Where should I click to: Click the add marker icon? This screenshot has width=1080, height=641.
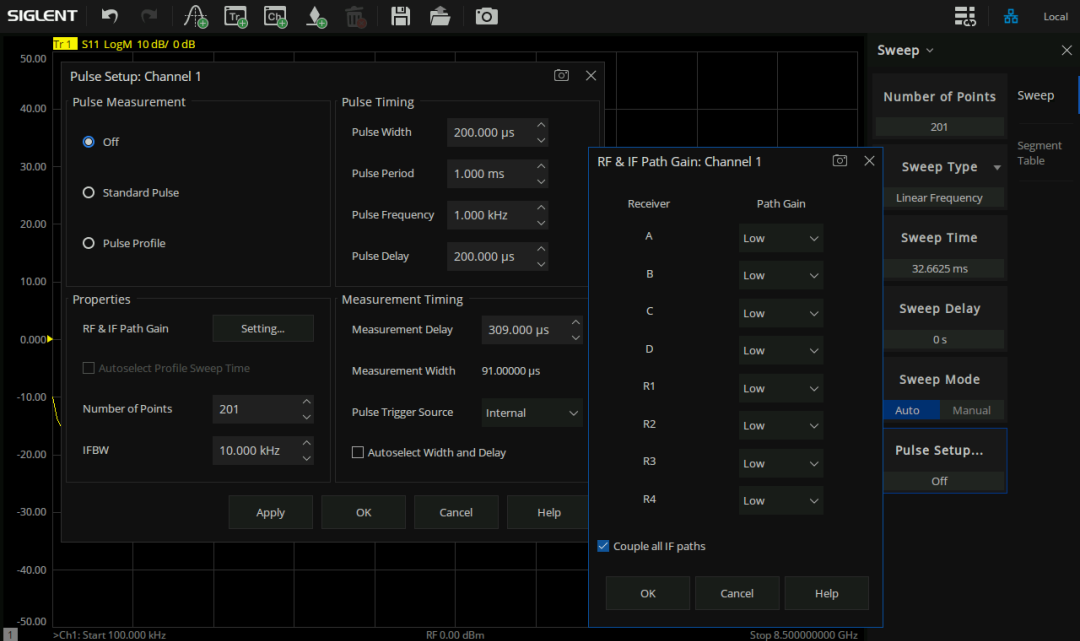coord(316,16)
